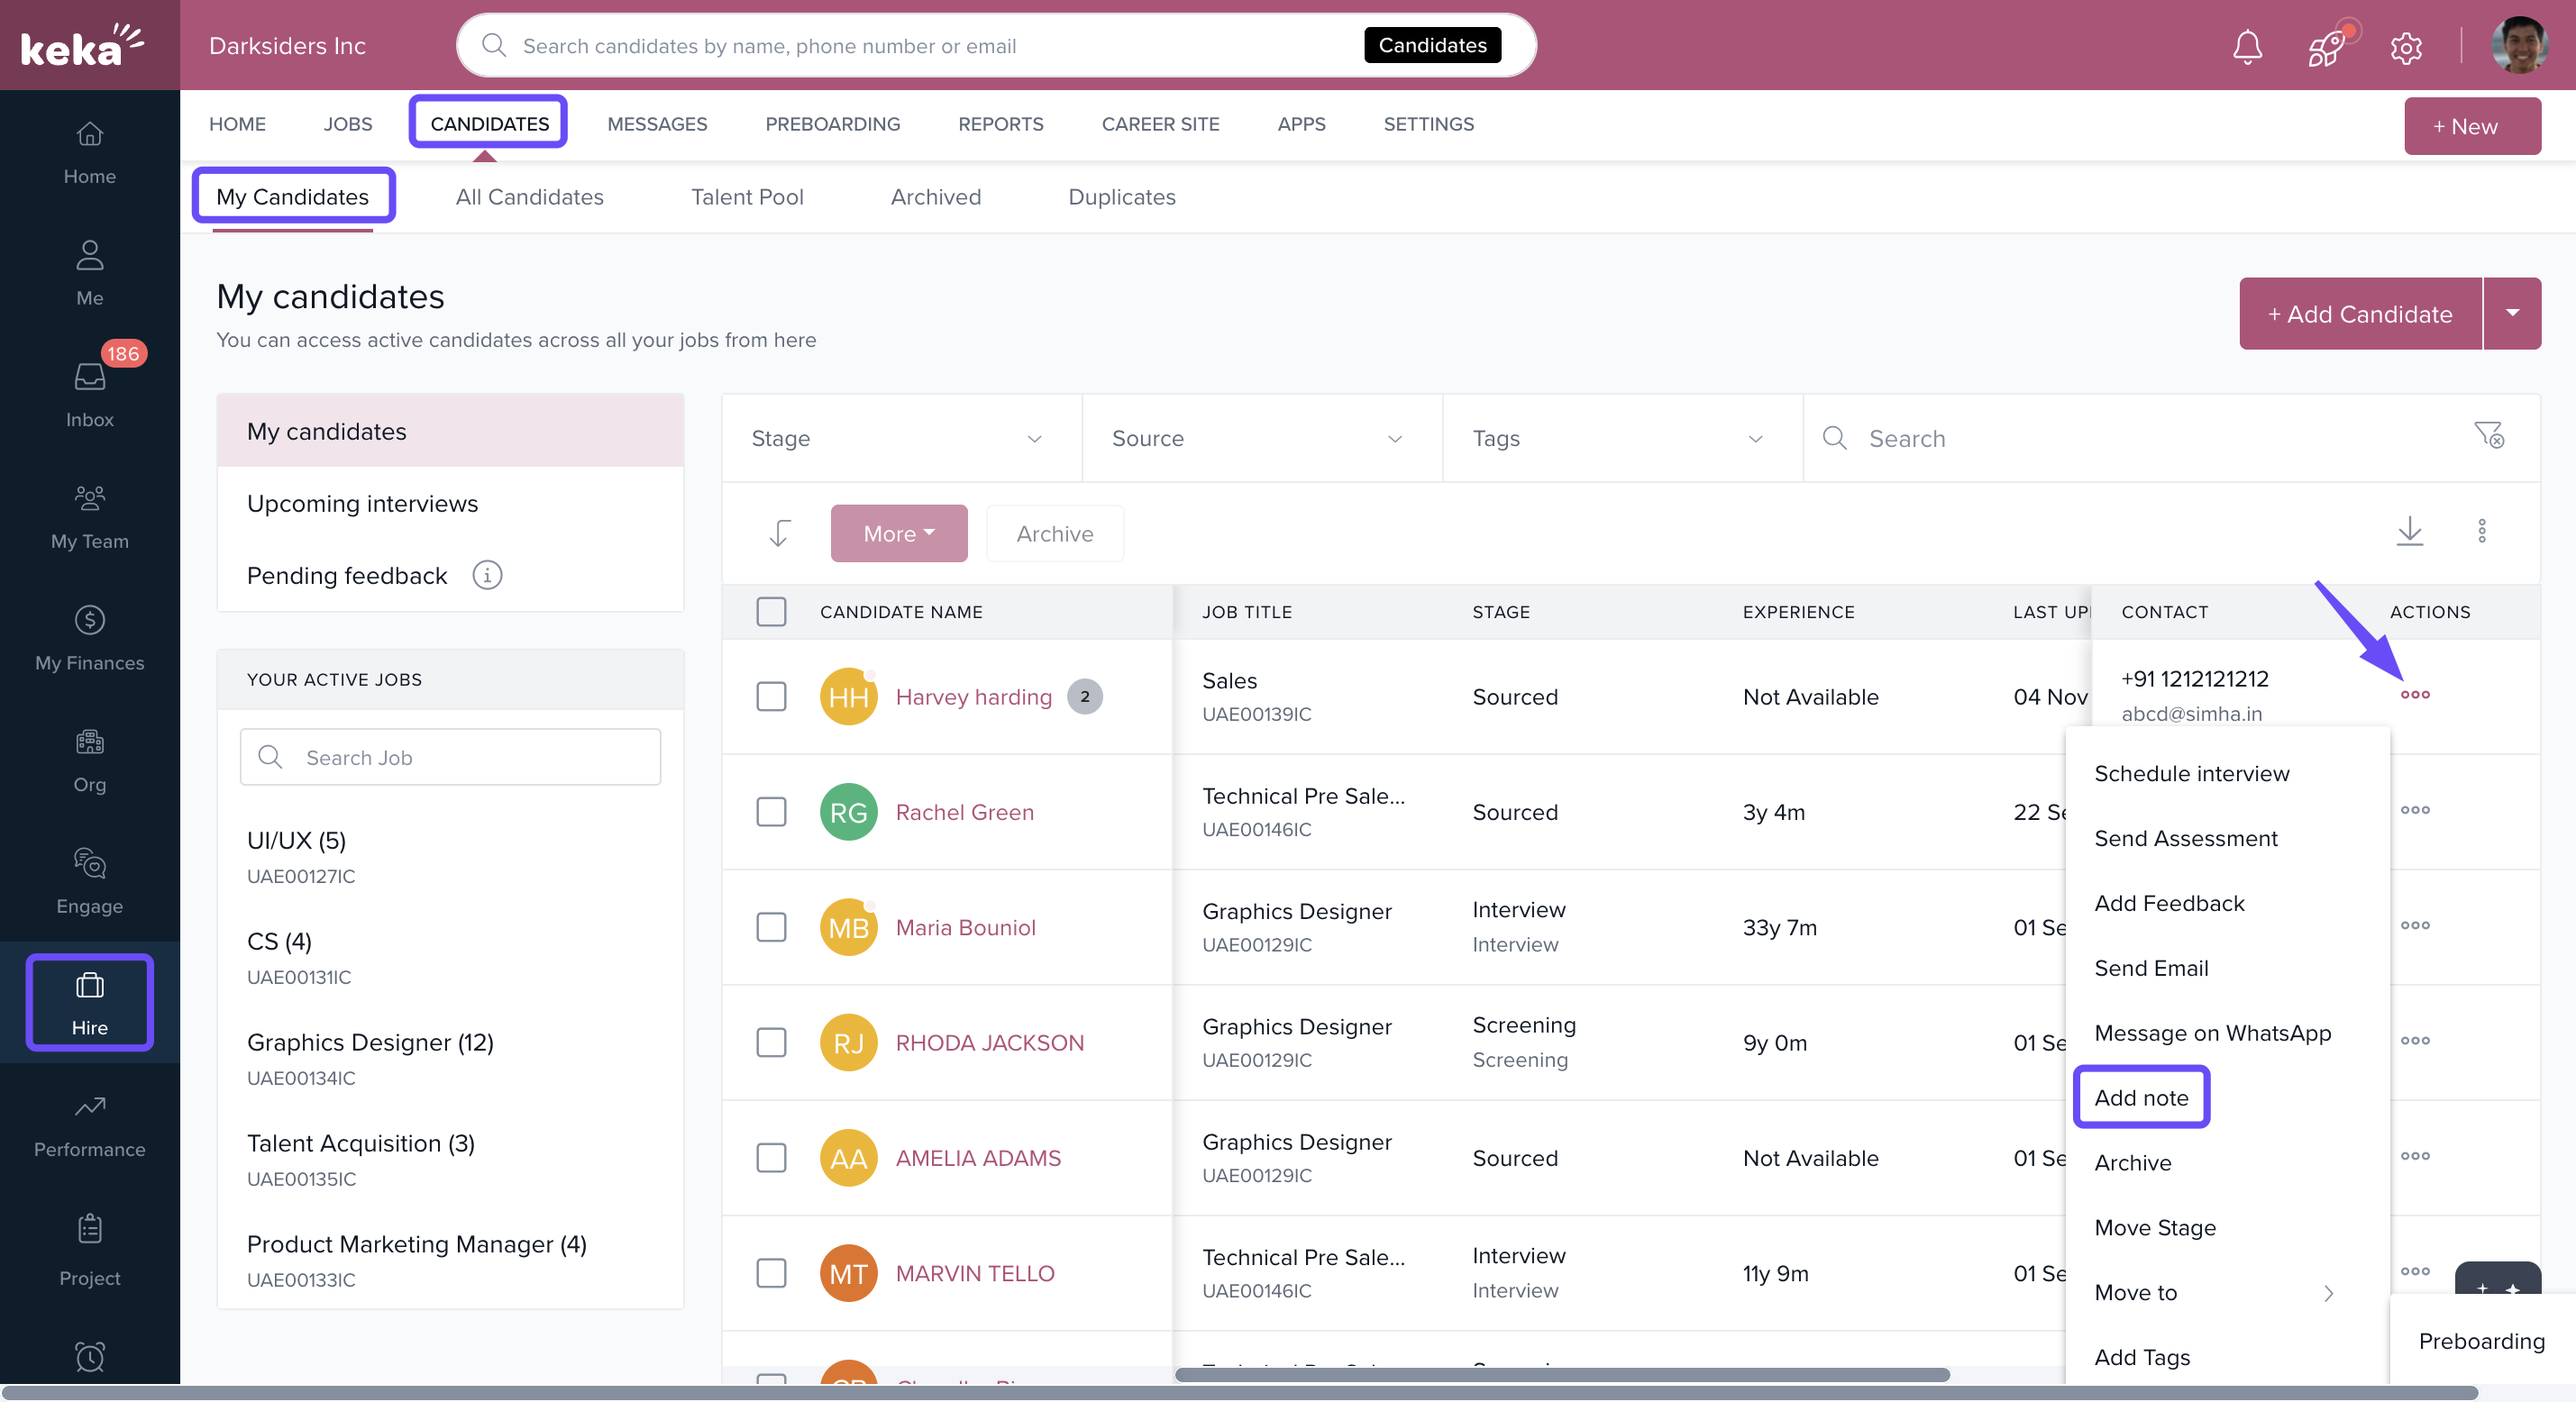The height and width of the screenshot is (1402, 2576).
Task: Click the download candidates icon
Action: [x=2409, y=531]
